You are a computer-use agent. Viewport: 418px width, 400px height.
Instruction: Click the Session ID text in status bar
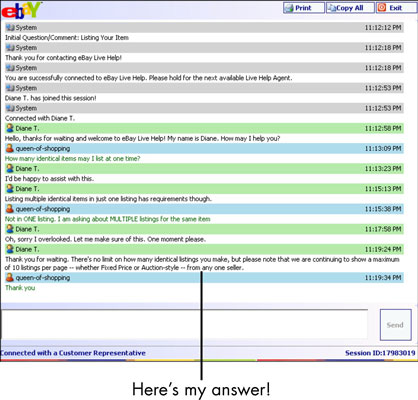pyautogui.click(x=380, y=353)
